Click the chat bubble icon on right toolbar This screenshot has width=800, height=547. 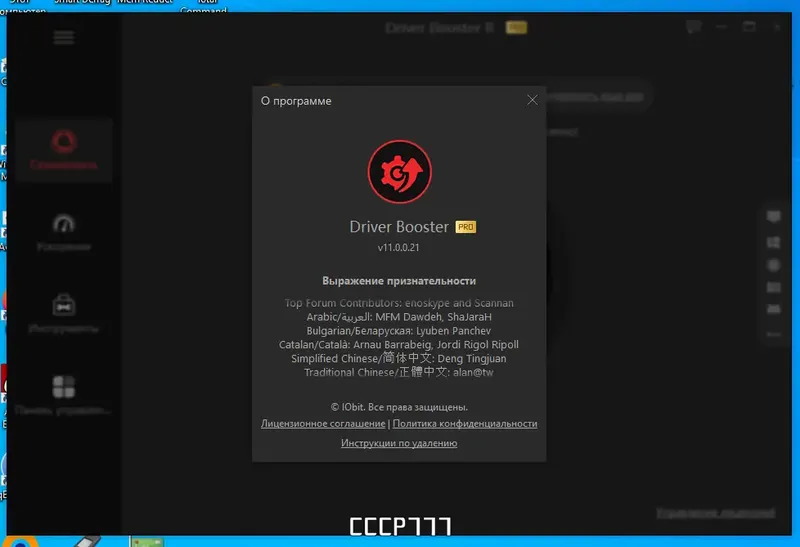[773, 217]
